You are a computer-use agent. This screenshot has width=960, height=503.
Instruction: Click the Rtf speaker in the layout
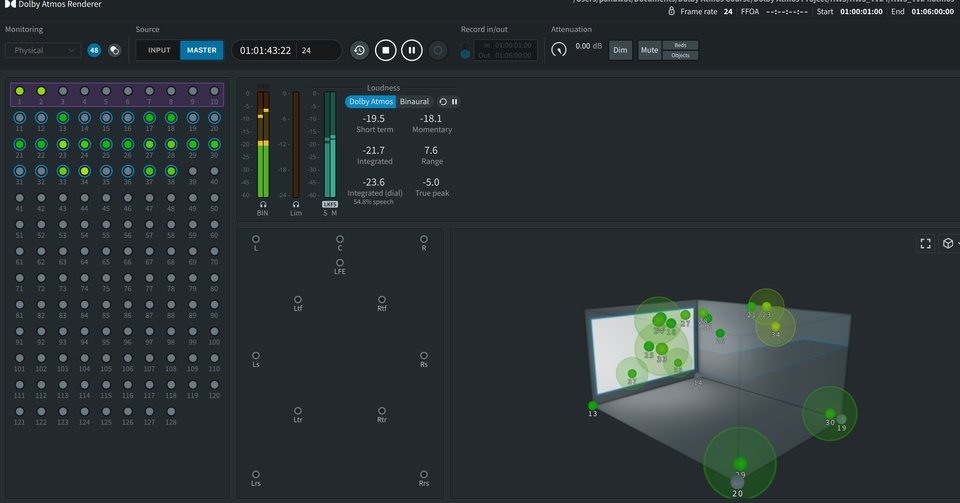(382, 300)
